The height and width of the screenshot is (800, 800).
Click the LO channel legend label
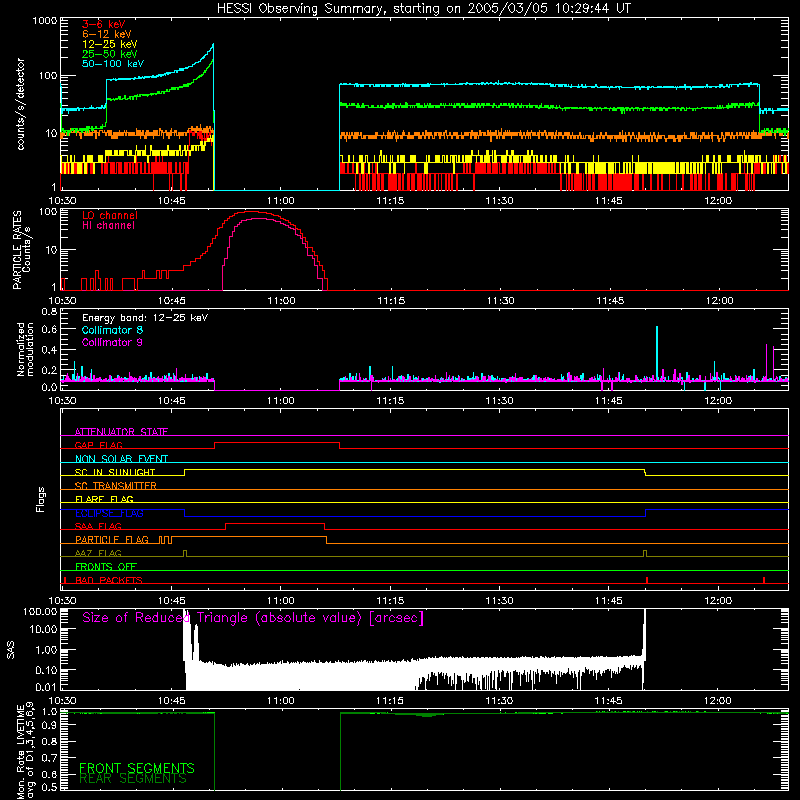coord(109,216)
